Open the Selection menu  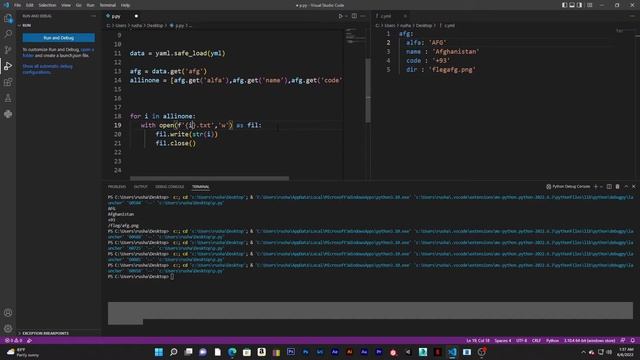47,5
